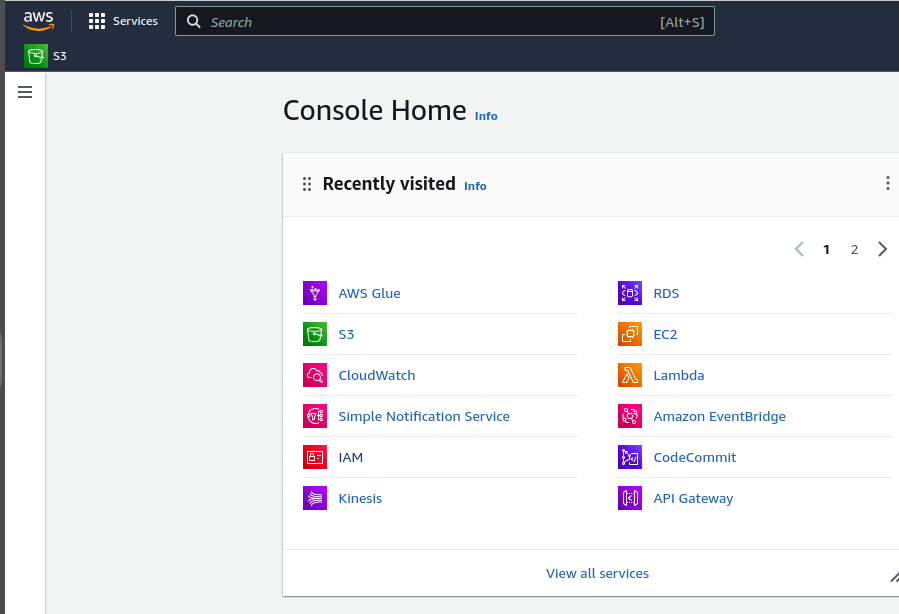Click the AWS logo to return home
899x614 pixels.
(x=38, y=20)
